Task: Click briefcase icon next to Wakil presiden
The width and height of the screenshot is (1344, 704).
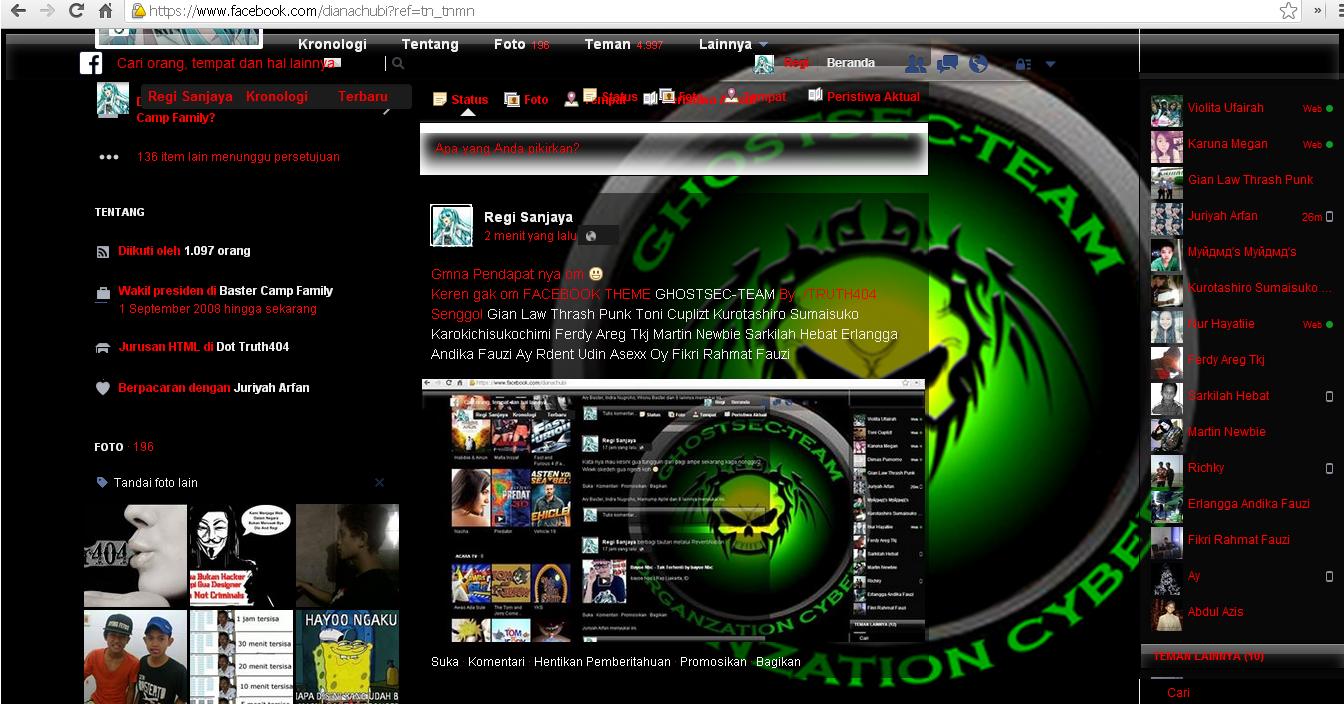Action: (x=102, y=294)
